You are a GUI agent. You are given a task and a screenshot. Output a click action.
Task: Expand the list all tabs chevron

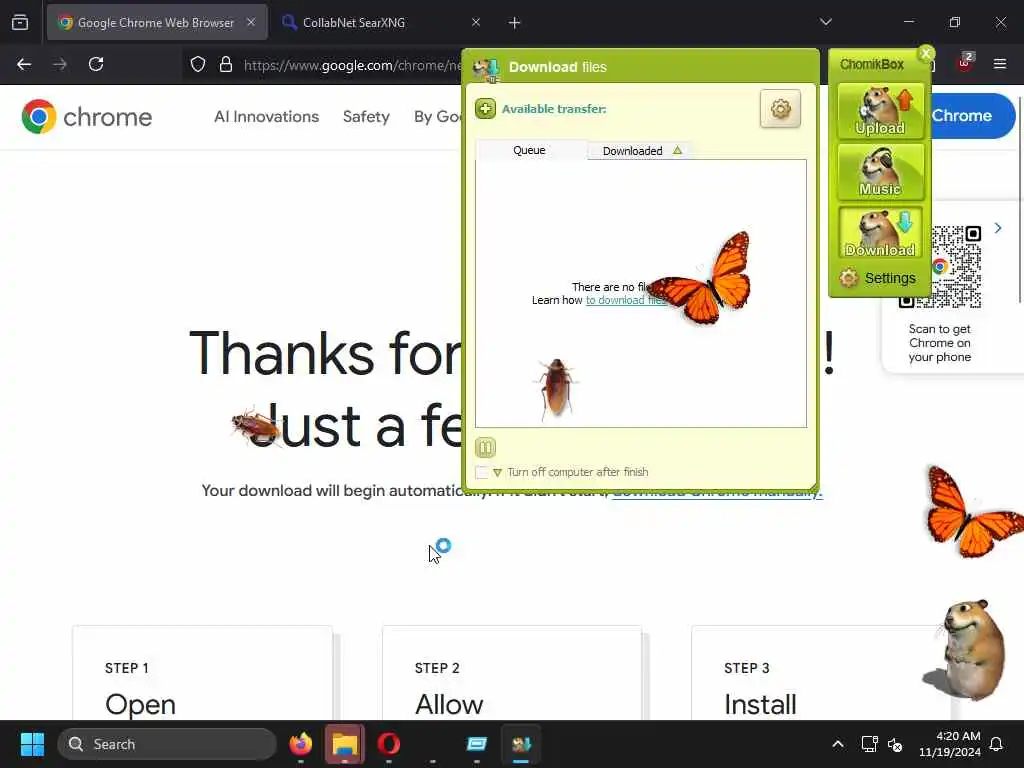(825, 22)
